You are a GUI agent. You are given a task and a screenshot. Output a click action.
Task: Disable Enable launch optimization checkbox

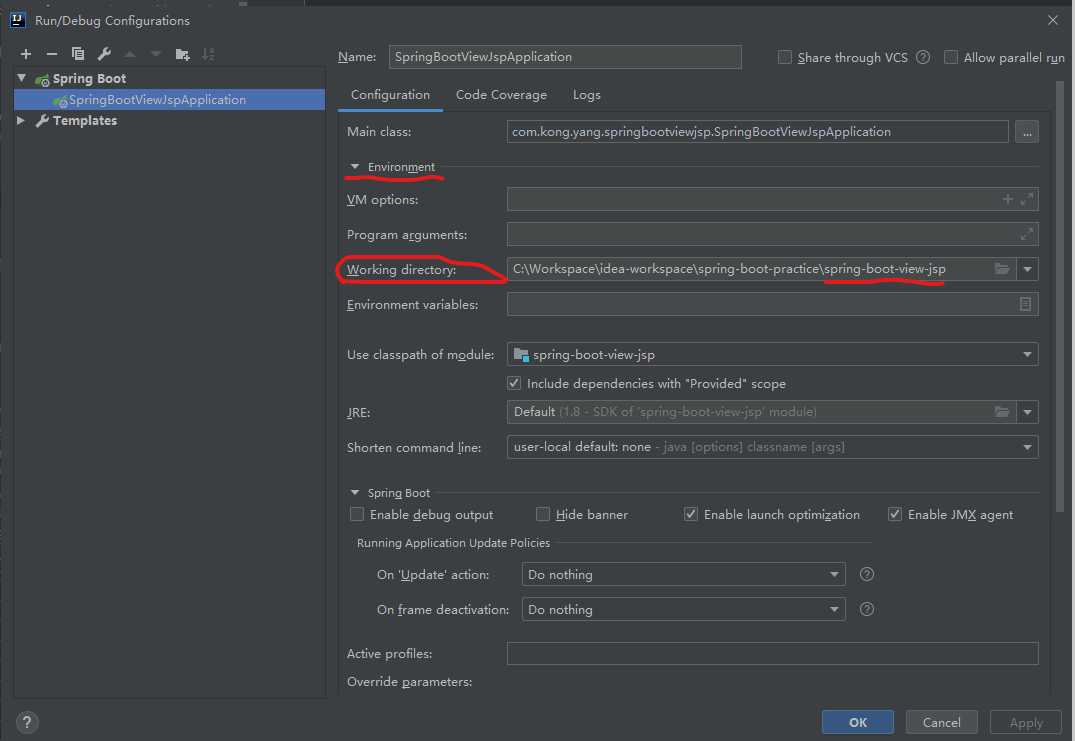[x=690, y=514]
